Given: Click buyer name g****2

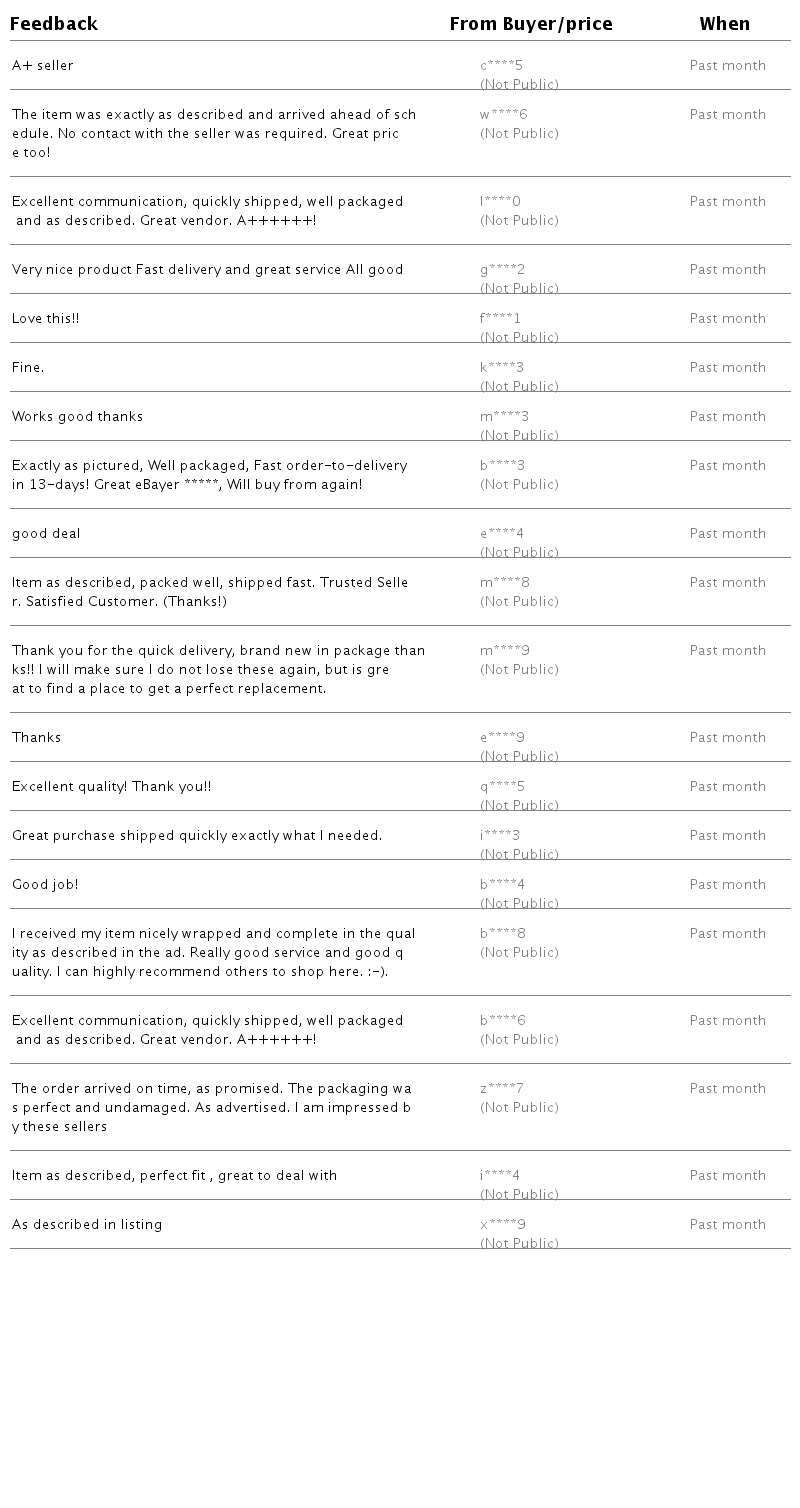Looking at the screenshot, I should pyautogui.click(x=502, y=270).
